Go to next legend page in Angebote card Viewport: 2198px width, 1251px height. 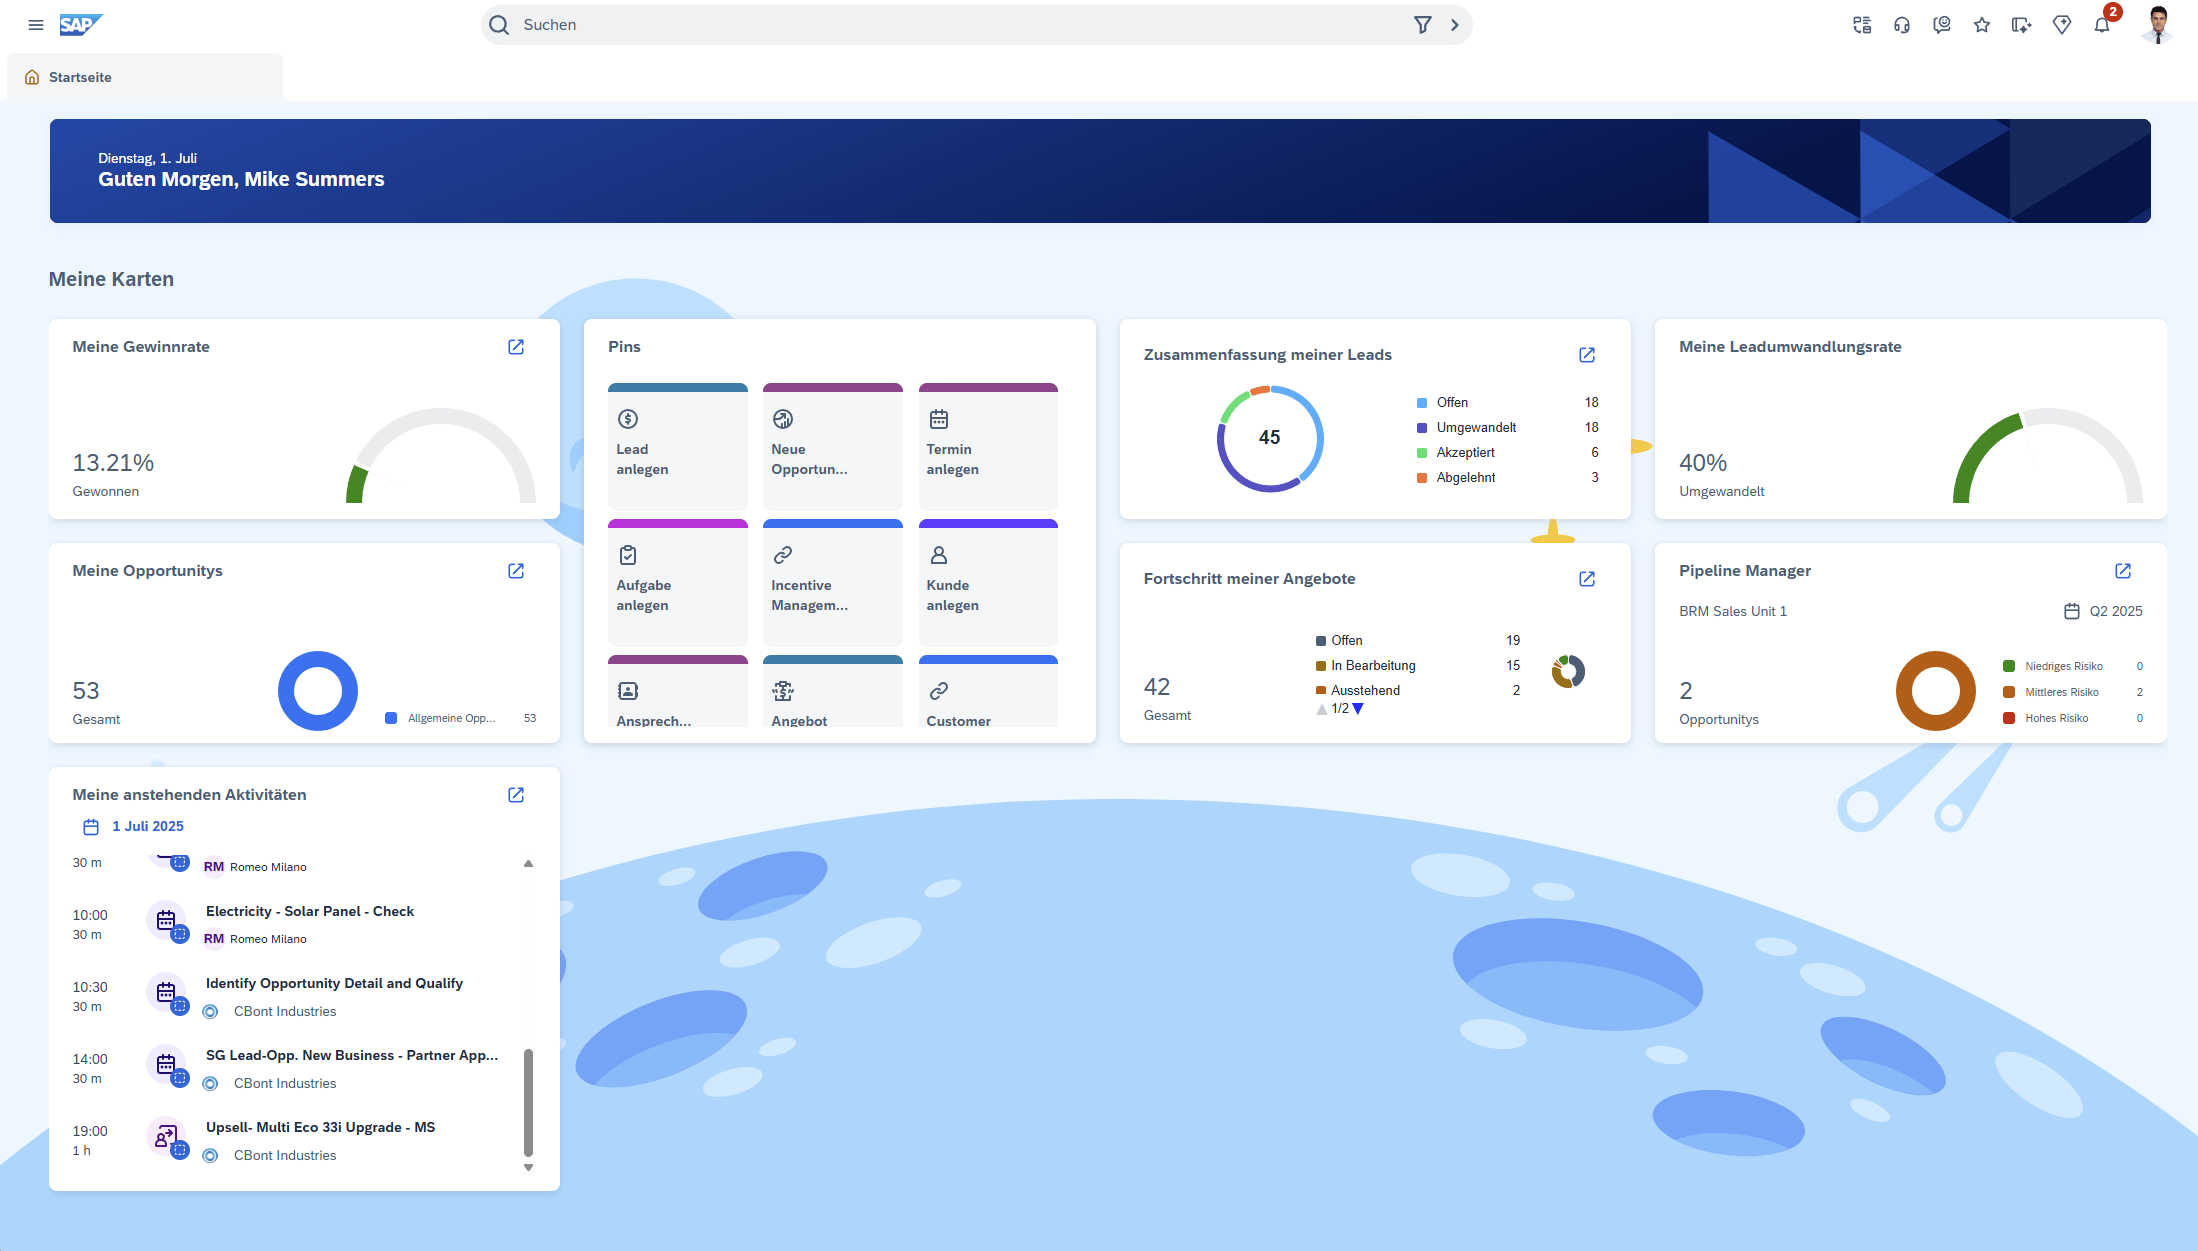(1358, 709)
